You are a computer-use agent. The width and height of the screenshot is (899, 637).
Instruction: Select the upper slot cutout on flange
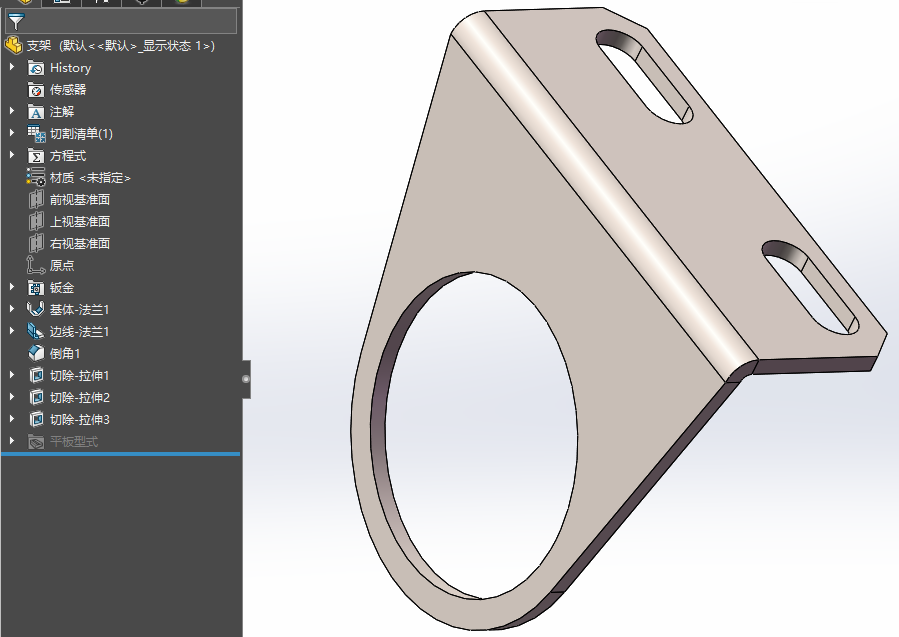point(645,77)
